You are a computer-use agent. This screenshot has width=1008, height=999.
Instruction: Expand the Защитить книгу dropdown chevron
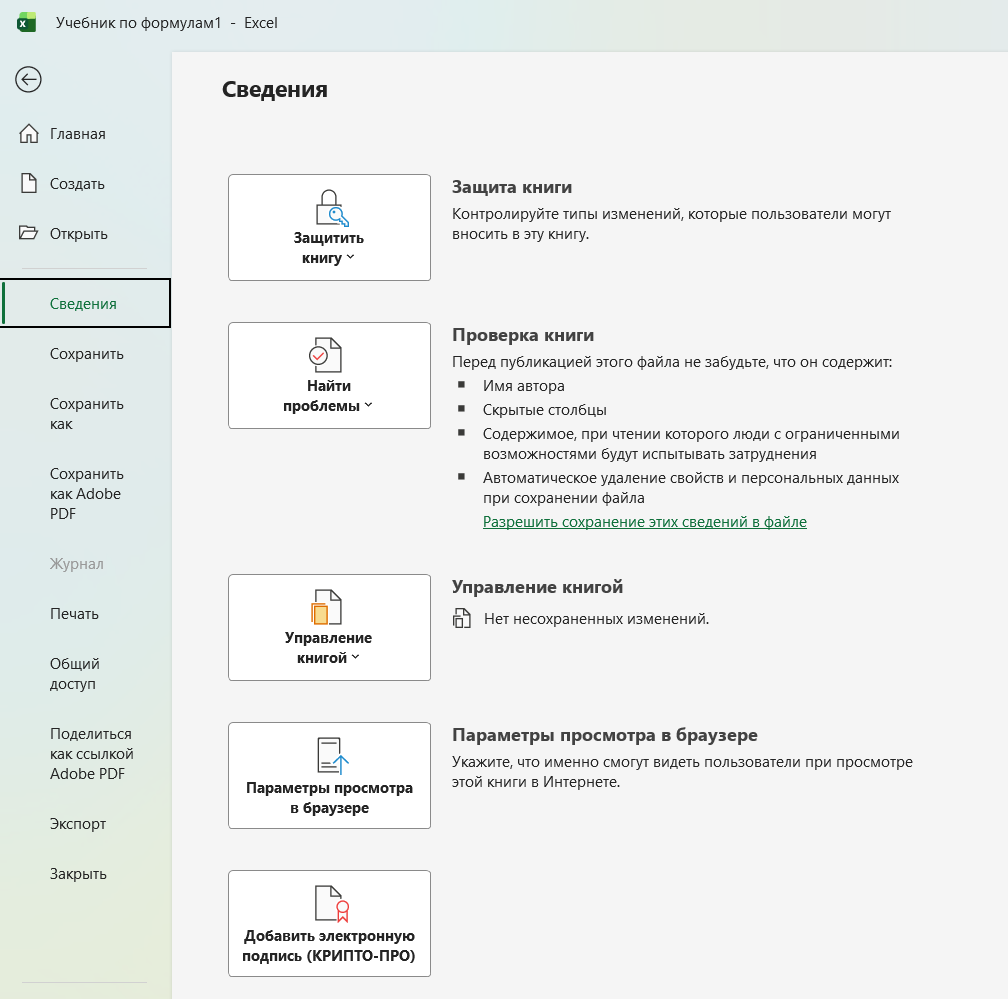(x=350, y=257)
